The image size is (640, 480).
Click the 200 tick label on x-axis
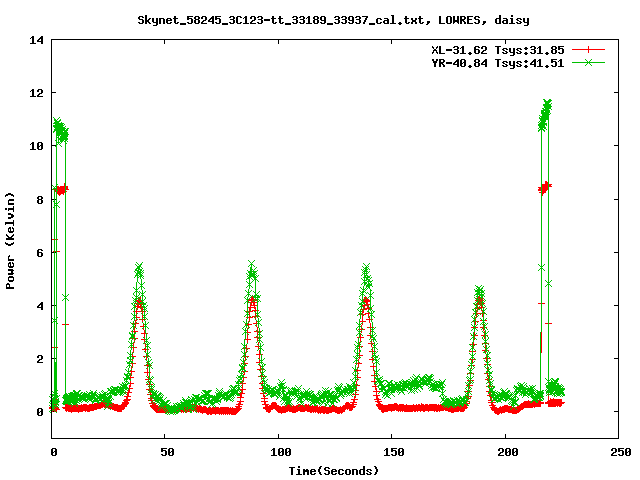click(504, 452)
